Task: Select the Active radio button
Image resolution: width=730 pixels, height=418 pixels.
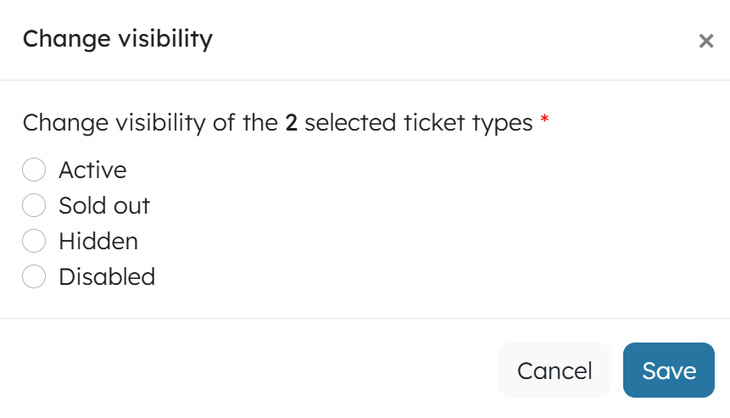Action: click(x=34, y=170)
